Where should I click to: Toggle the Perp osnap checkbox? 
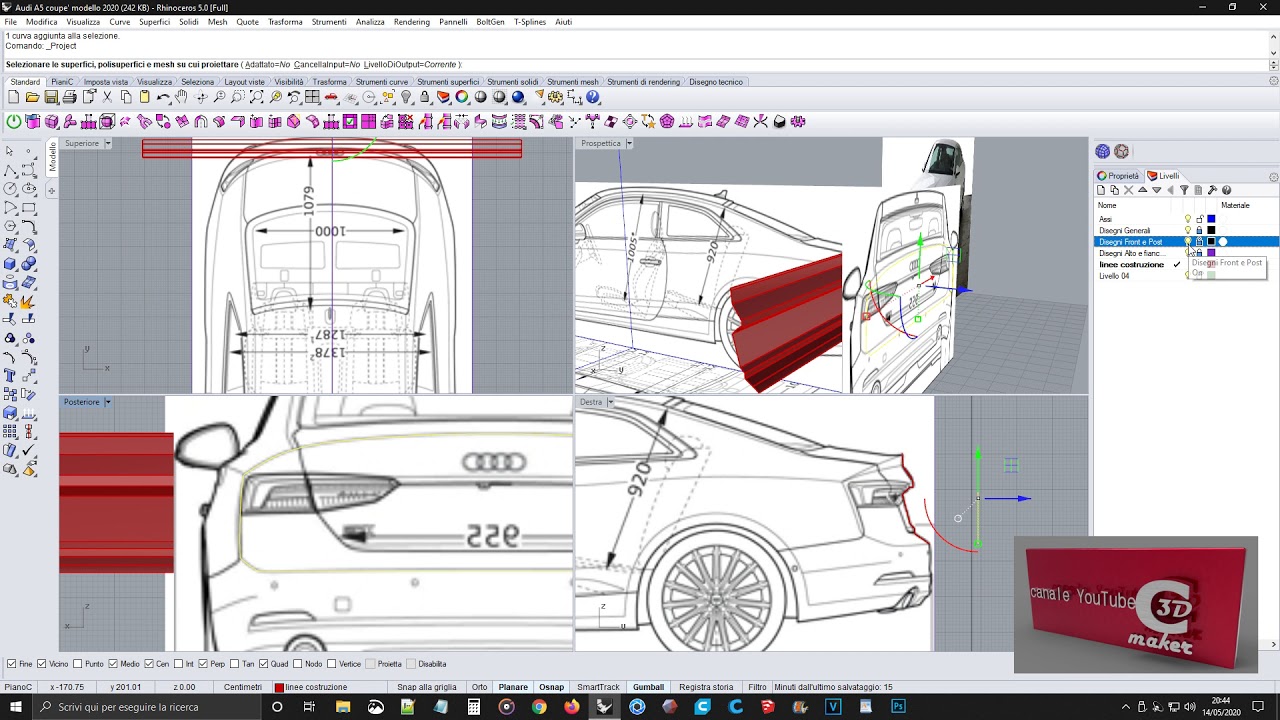coord(203,664)
